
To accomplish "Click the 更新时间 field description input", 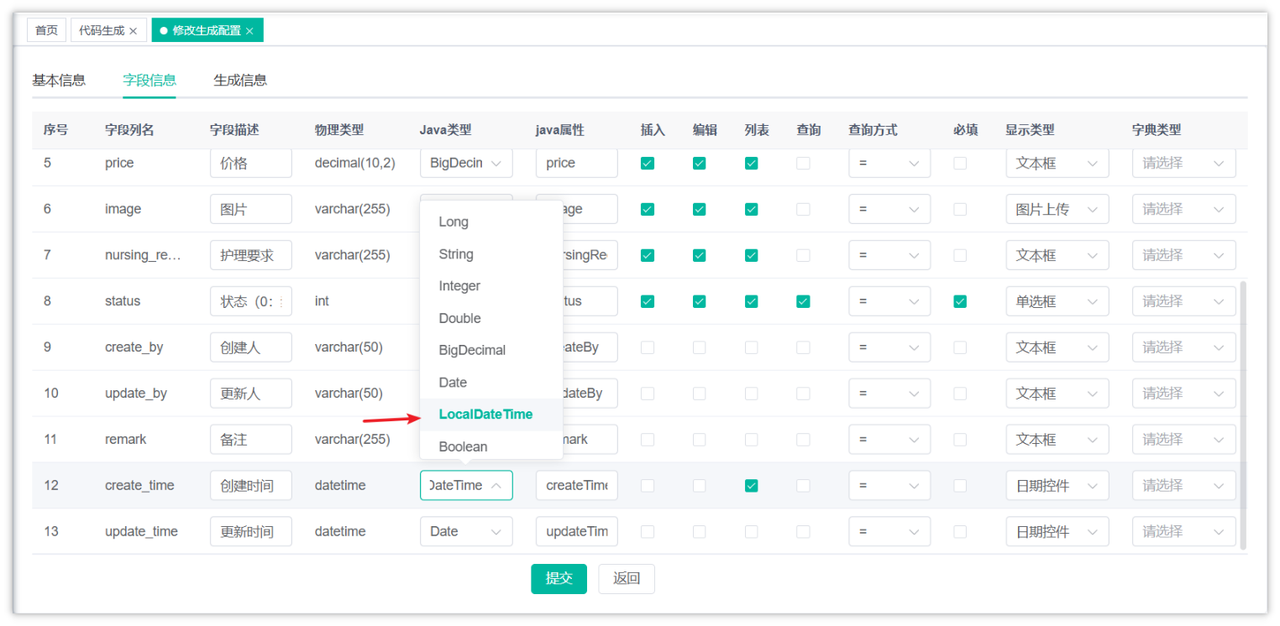I will (x=251, y=531).
